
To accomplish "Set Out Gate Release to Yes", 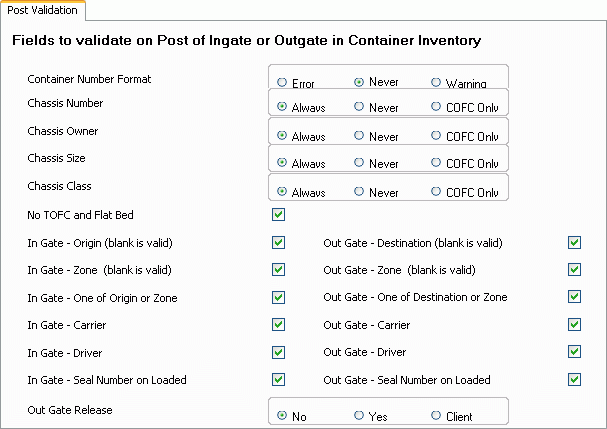I will coord(359,415).
